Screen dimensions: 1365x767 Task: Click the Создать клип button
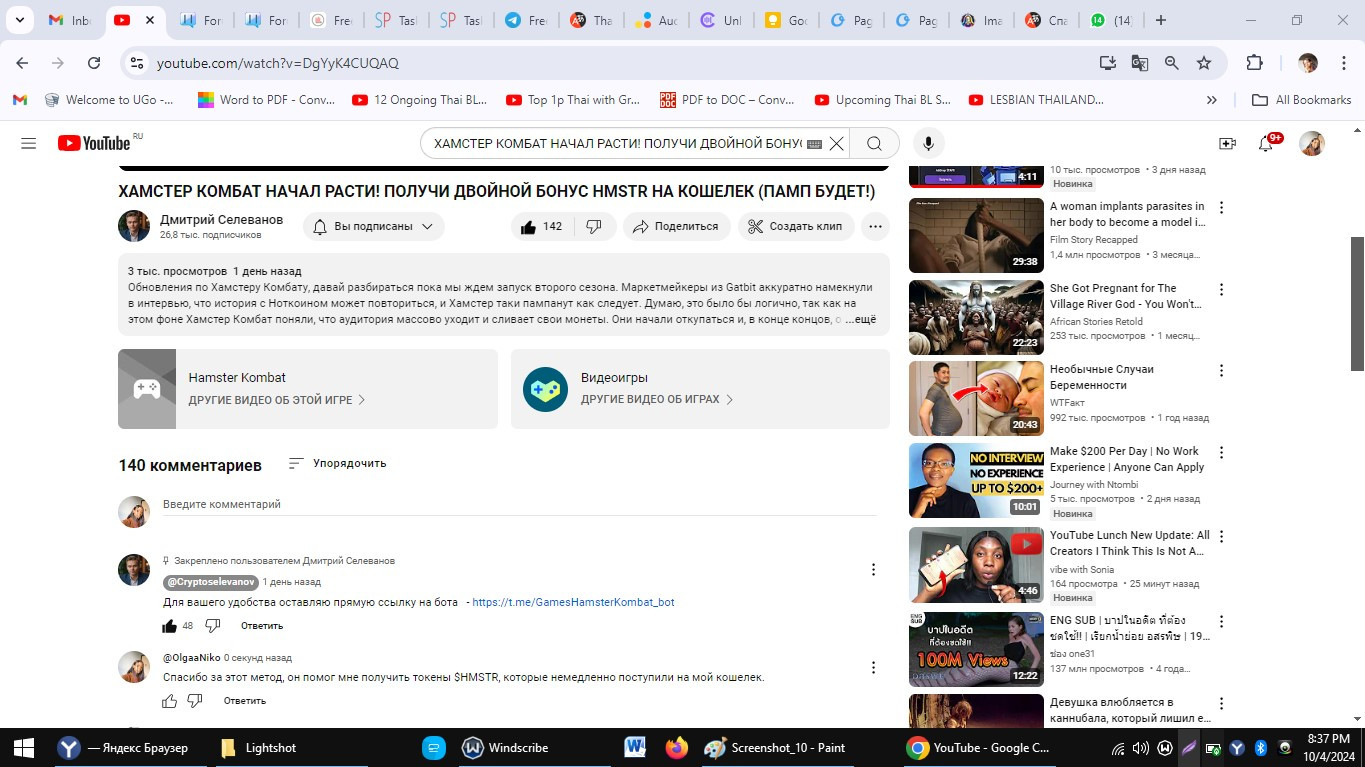click(796, 226)
